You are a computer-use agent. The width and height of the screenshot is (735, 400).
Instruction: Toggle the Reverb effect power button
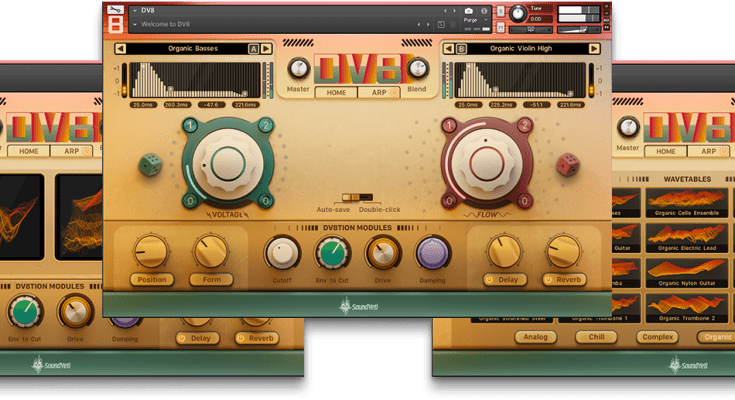(x=549, y=280)
